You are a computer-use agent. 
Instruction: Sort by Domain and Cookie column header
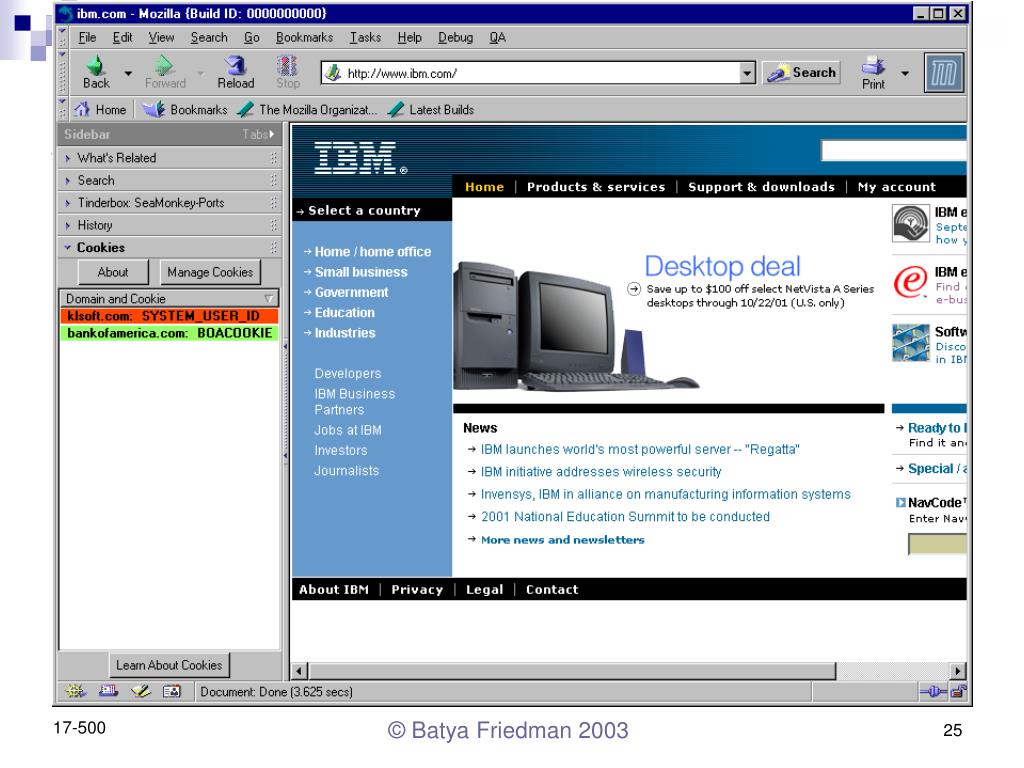pyautogui.click(x=169, y=298)
